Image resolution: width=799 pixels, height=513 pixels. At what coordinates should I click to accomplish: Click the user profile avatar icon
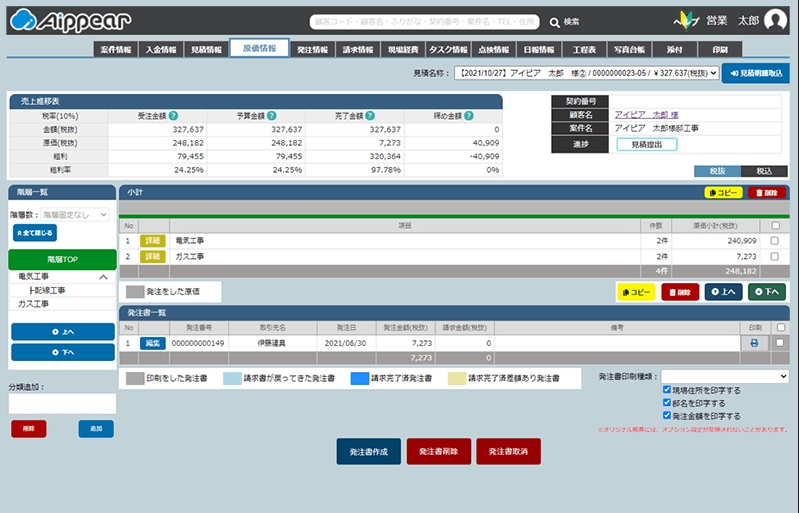click(x=775, y=20)
